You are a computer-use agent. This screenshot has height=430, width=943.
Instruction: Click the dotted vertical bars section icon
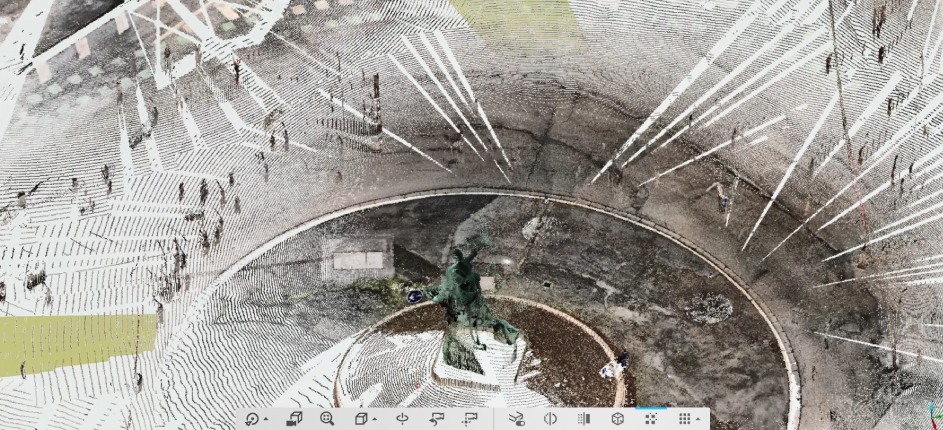click(x=583, y=419)
